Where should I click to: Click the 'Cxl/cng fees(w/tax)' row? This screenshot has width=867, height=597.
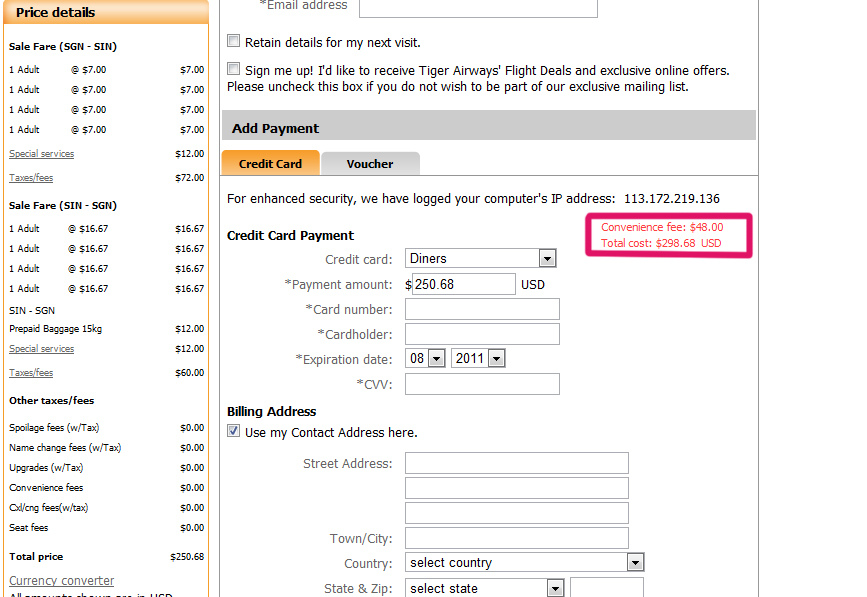click(106, 508)
